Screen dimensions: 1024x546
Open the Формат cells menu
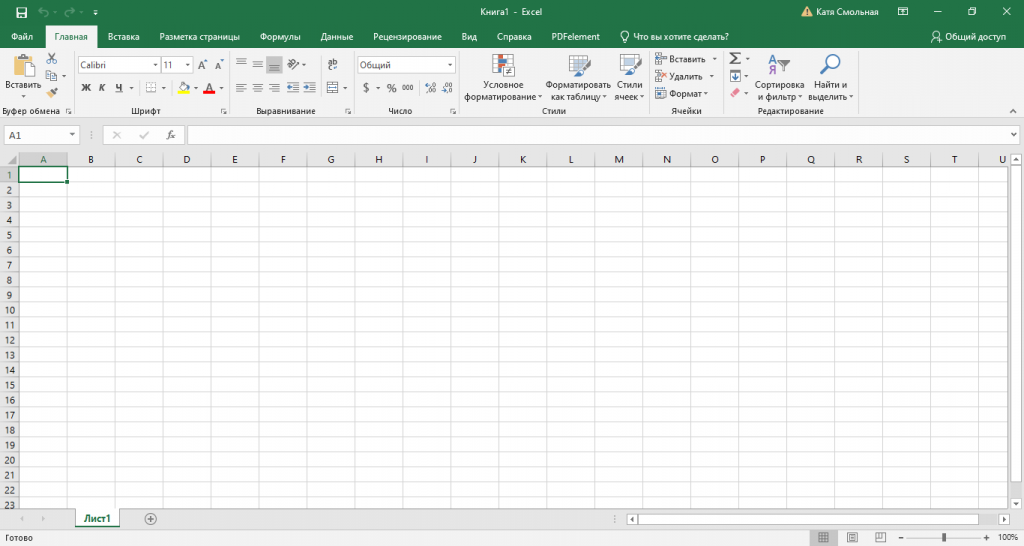click(x=682, y=93)
